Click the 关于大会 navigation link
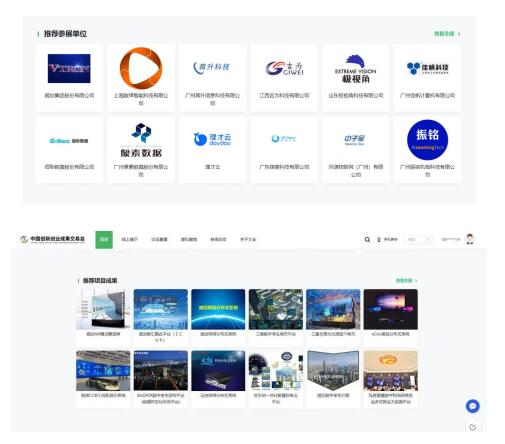 pos(248,239)
